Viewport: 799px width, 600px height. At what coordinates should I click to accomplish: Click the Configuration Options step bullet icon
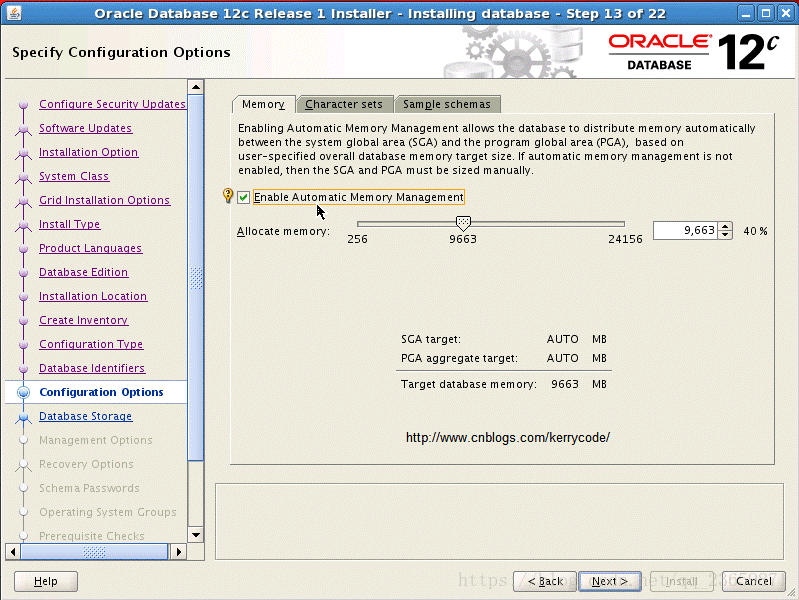click(23, 392)
